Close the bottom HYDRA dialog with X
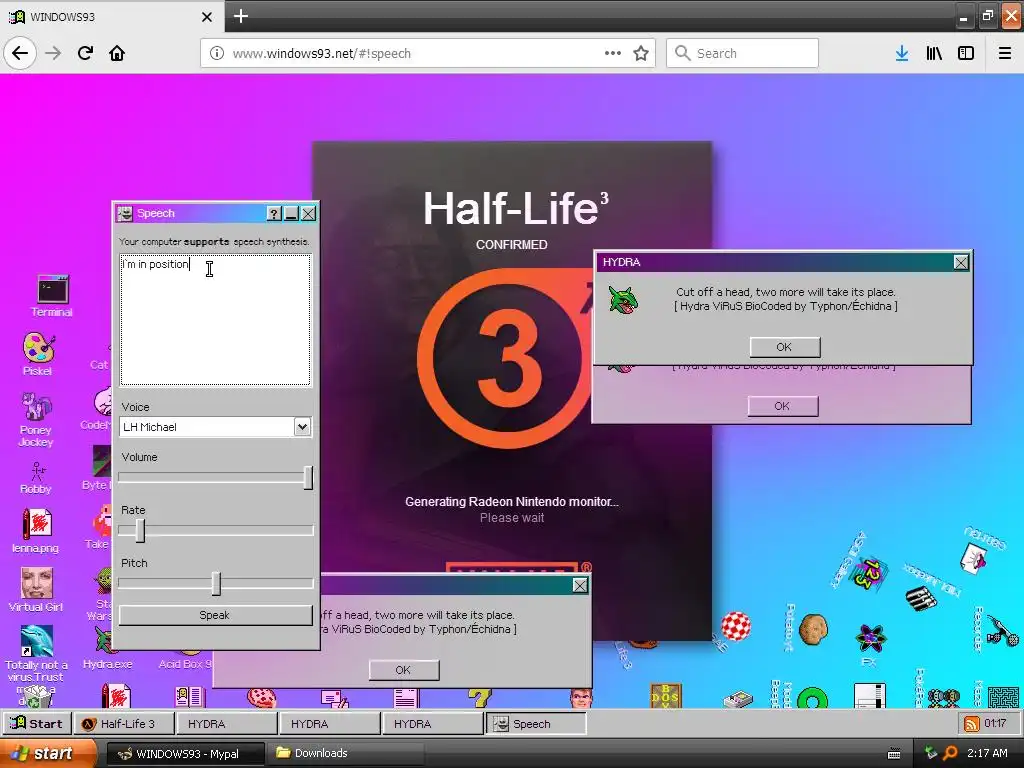This screenshot has width=1024, height=768. tap(580, 586)
